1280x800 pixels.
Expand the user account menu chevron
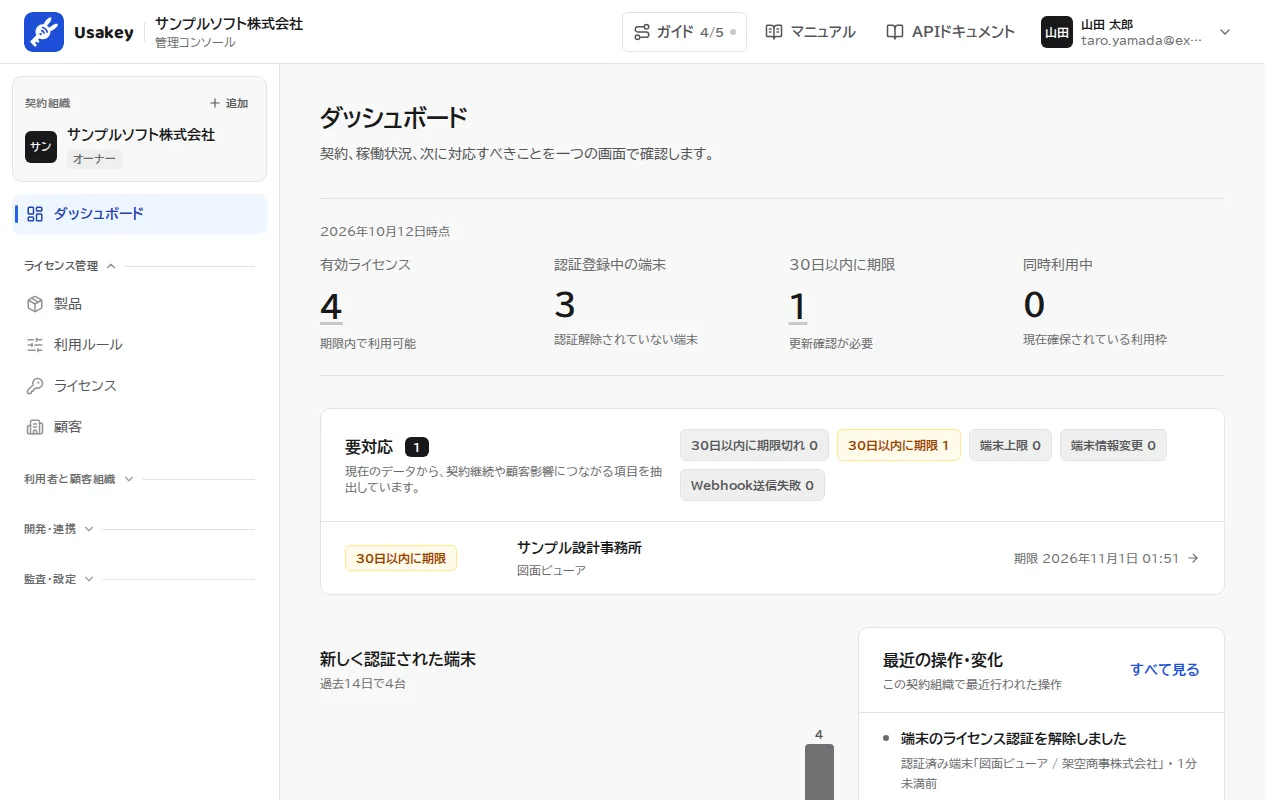[1225, 32]
